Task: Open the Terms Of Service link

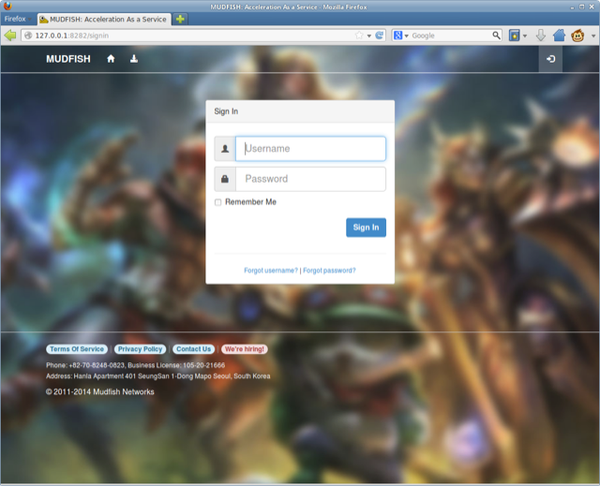Action: [x=77, y=349]
